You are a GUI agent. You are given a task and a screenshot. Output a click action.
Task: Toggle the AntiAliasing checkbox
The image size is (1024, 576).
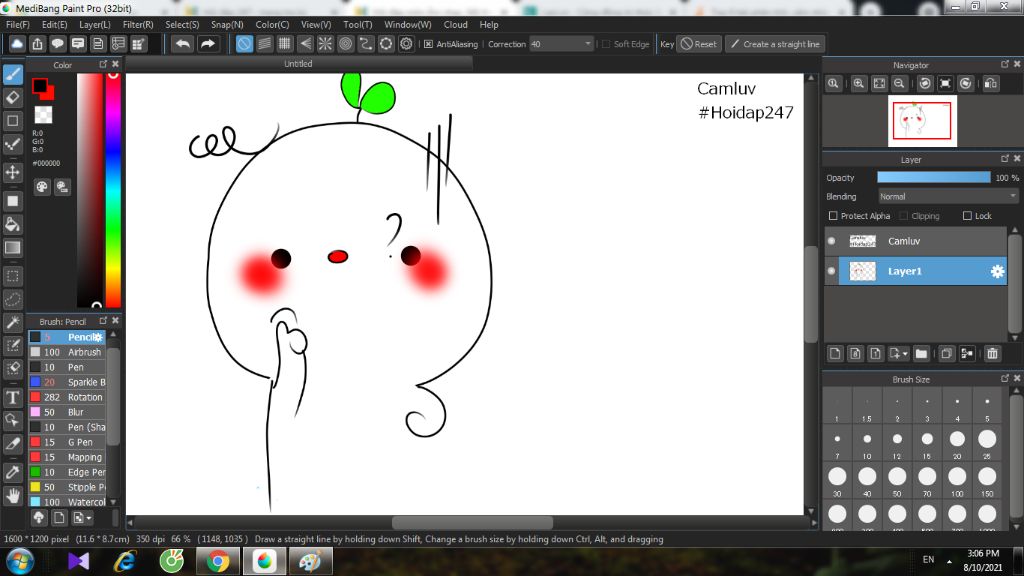(x=428, y=44)
